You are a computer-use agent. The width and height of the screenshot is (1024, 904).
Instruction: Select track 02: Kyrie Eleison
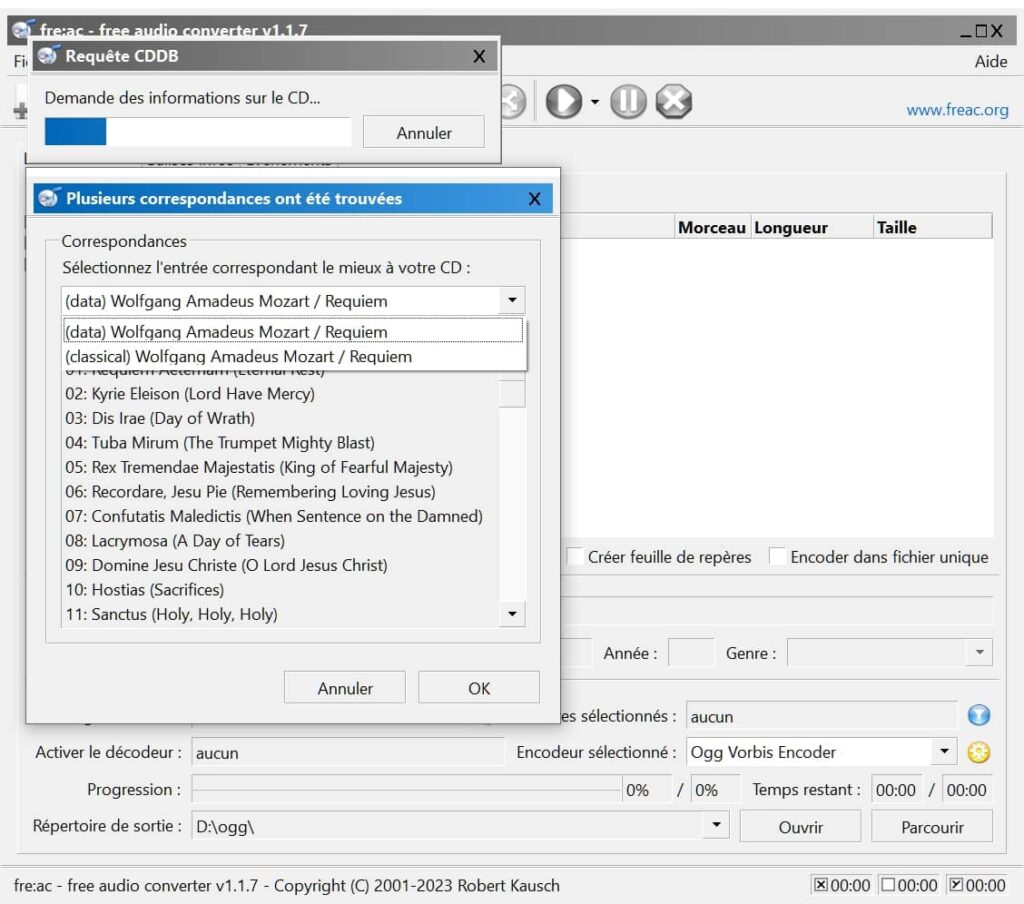(281, 394)
